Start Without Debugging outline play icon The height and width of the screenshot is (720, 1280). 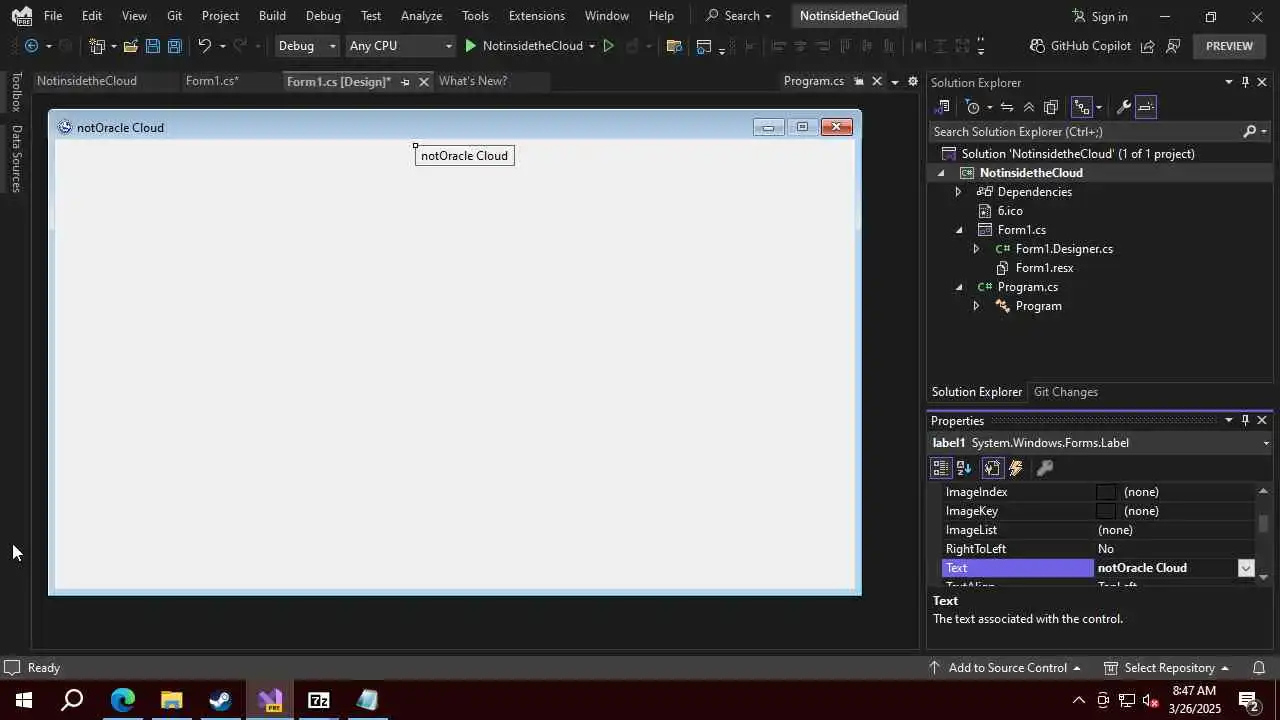click(x=608, y=46)
